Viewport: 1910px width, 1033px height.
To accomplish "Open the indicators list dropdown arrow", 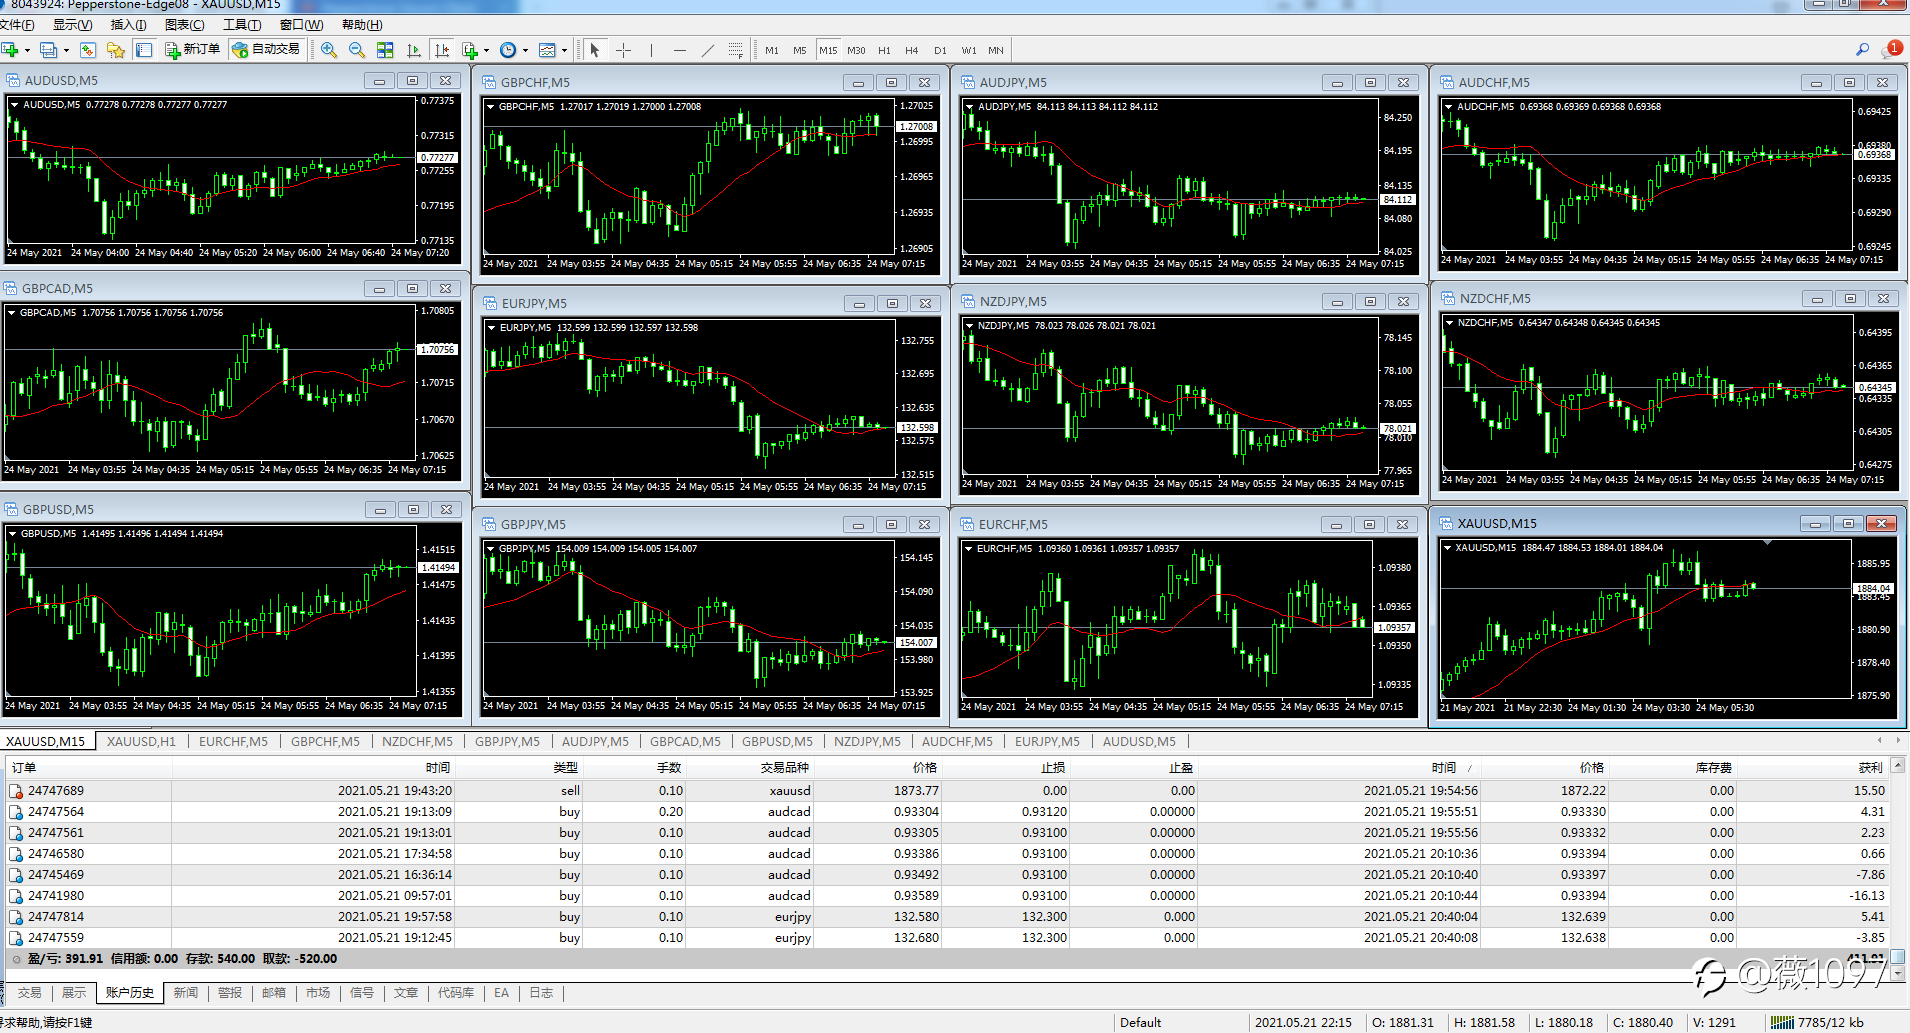I will [486, 50].
